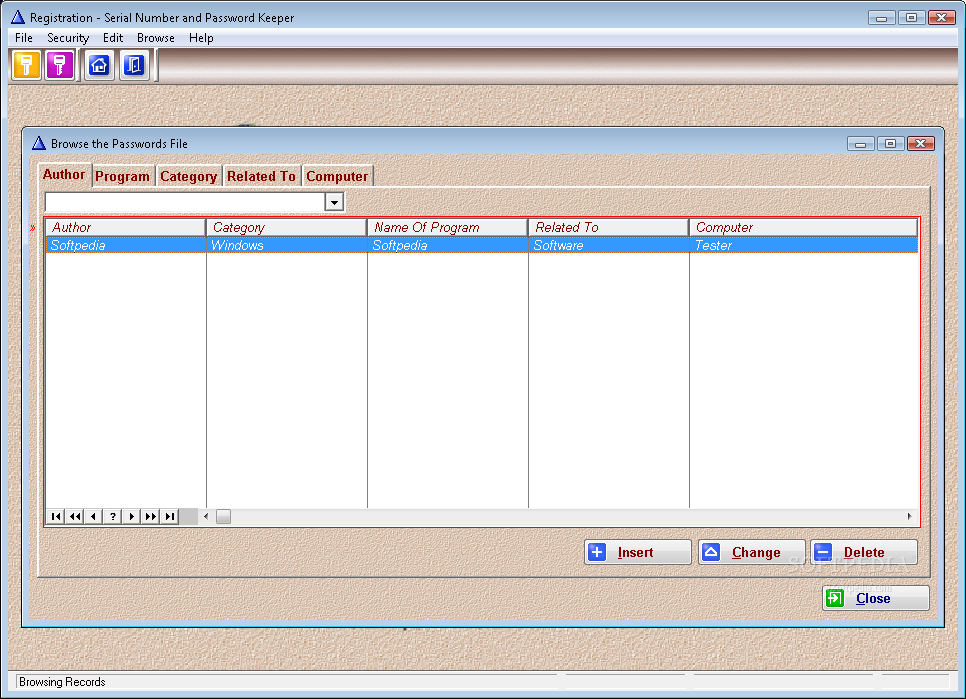Maximize the Browse the Passwords File window

click(890, 143)
